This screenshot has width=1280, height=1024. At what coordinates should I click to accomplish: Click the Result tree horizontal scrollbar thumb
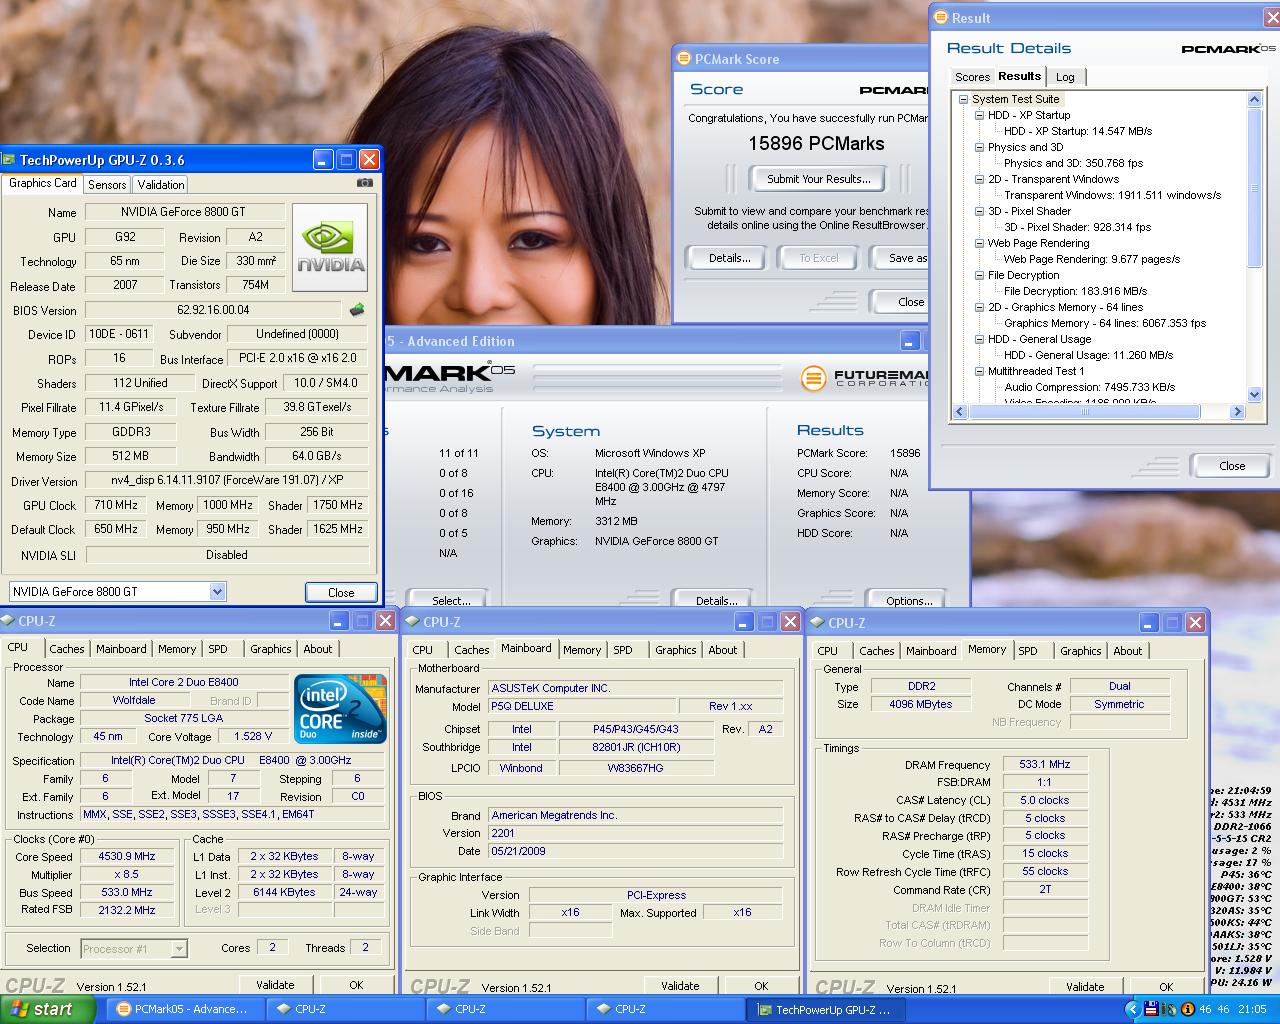pos(1085,411)
